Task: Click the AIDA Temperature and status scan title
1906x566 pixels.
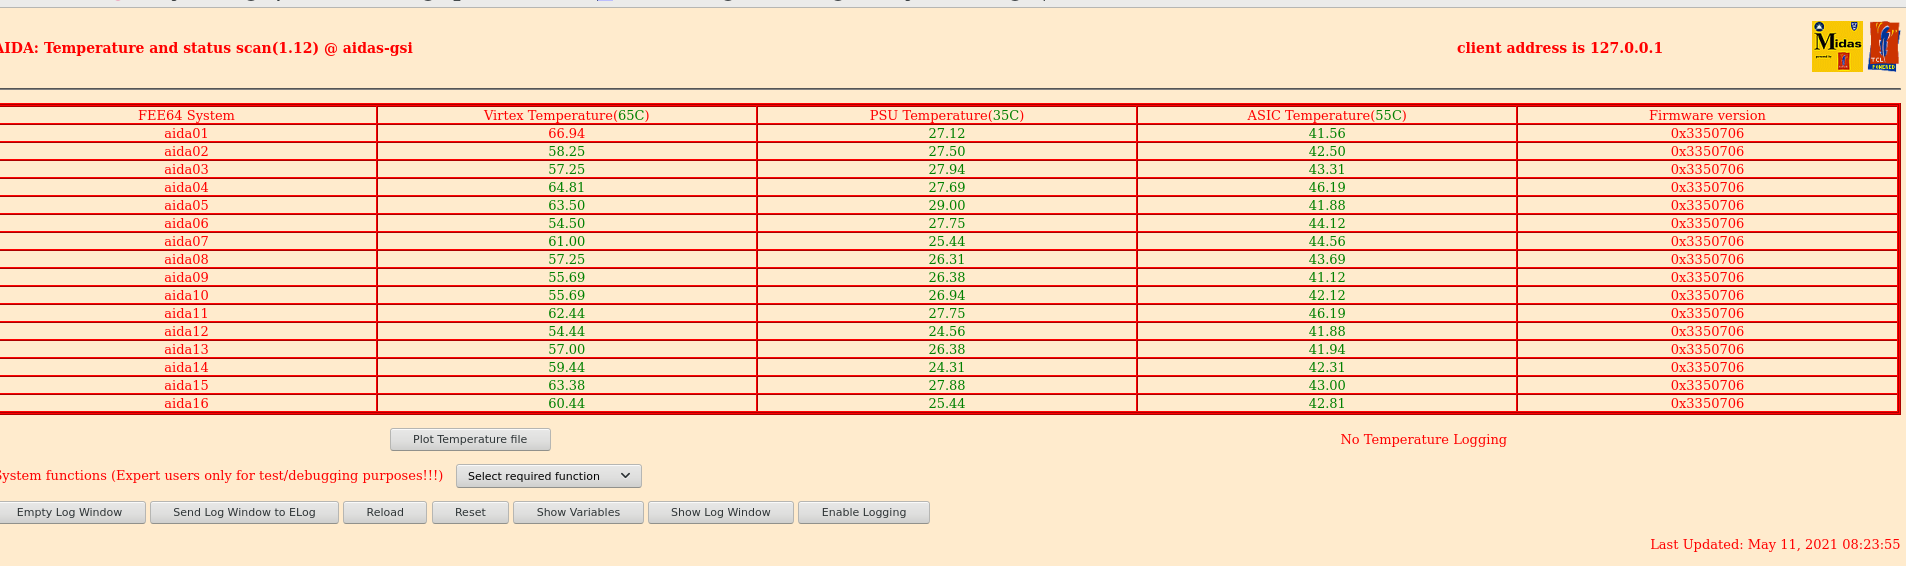Action: pyautogui.click(x=205, y=47)
